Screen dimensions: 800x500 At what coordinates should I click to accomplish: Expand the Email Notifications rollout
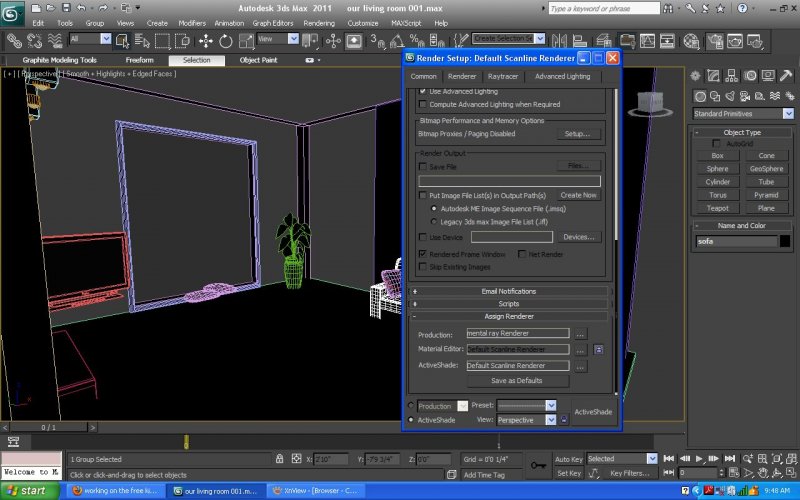click(x=509, y=291)
